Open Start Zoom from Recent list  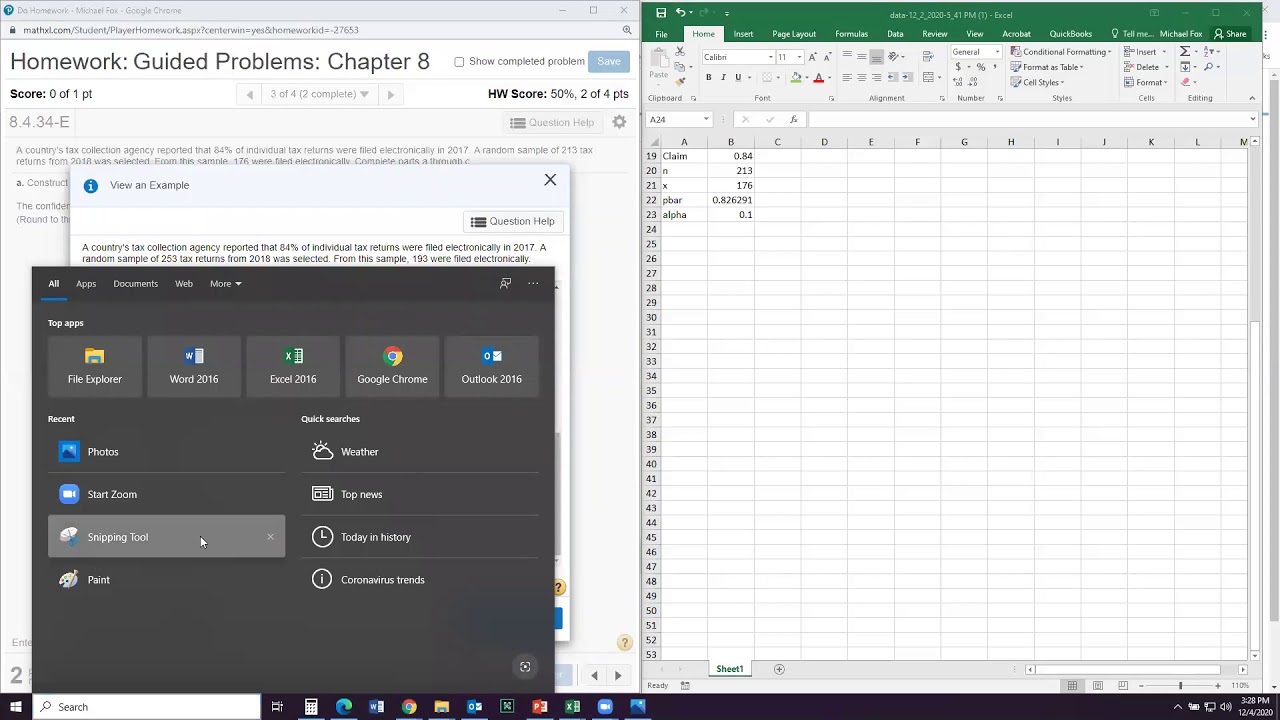point(166,494)
